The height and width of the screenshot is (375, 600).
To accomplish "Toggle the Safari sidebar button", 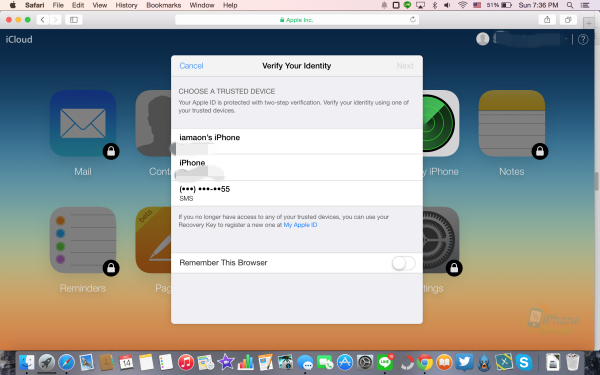I will click(x=74, y=20).
